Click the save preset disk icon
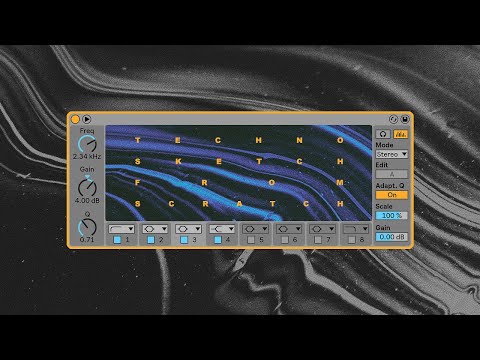The width and height of the screenshot is (480, 360). [x=405, y=119]
